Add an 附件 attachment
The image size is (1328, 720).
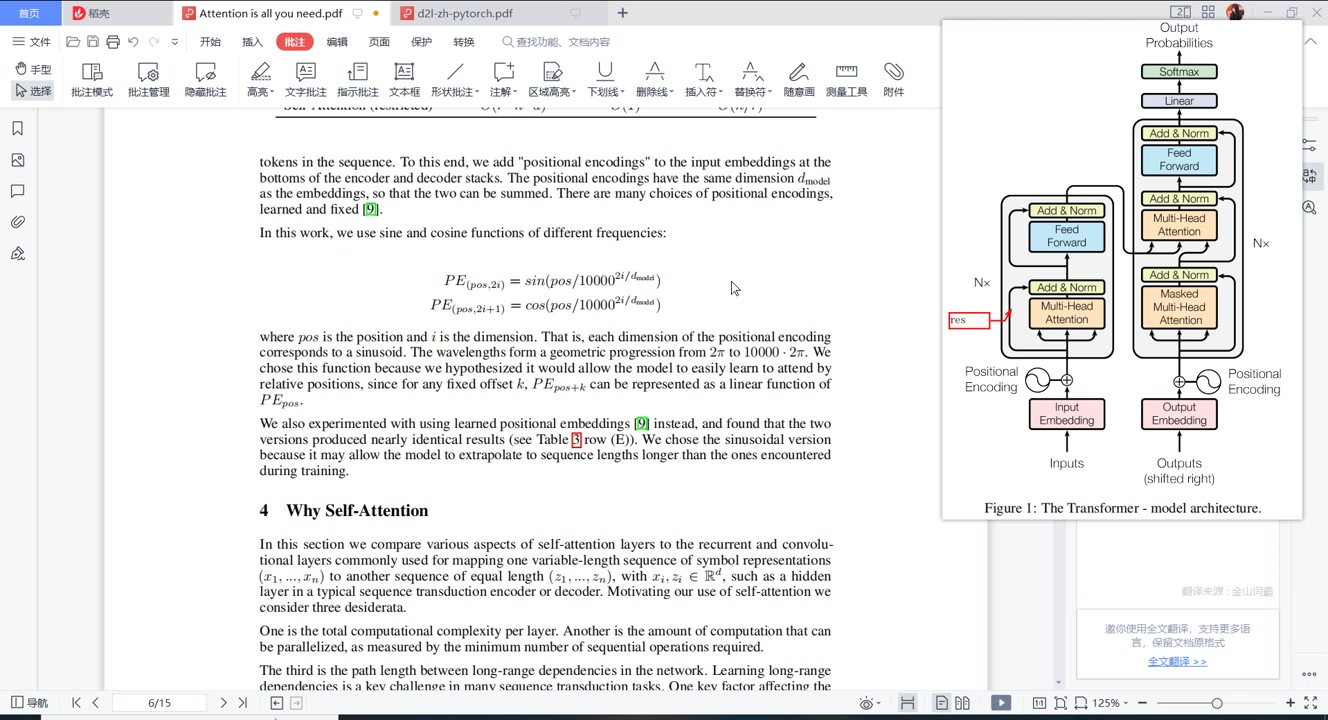(x=894, y=80)
